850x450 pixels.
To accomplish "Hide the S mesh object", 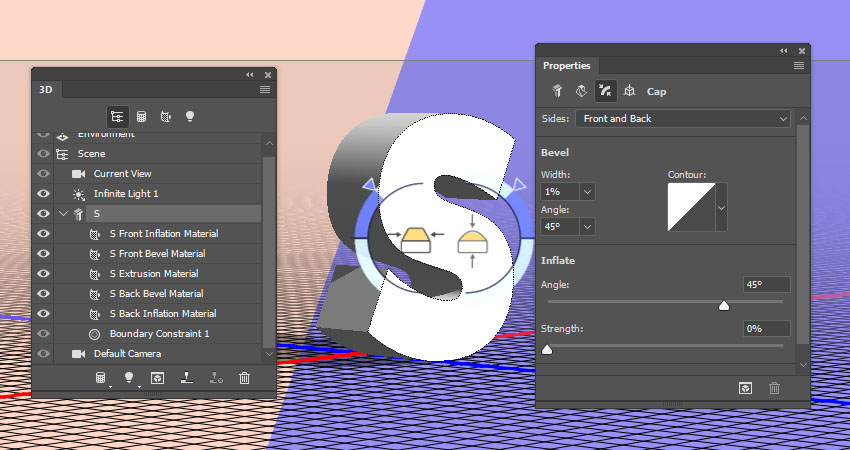I will pyautogui.click(x=43, y=214).
